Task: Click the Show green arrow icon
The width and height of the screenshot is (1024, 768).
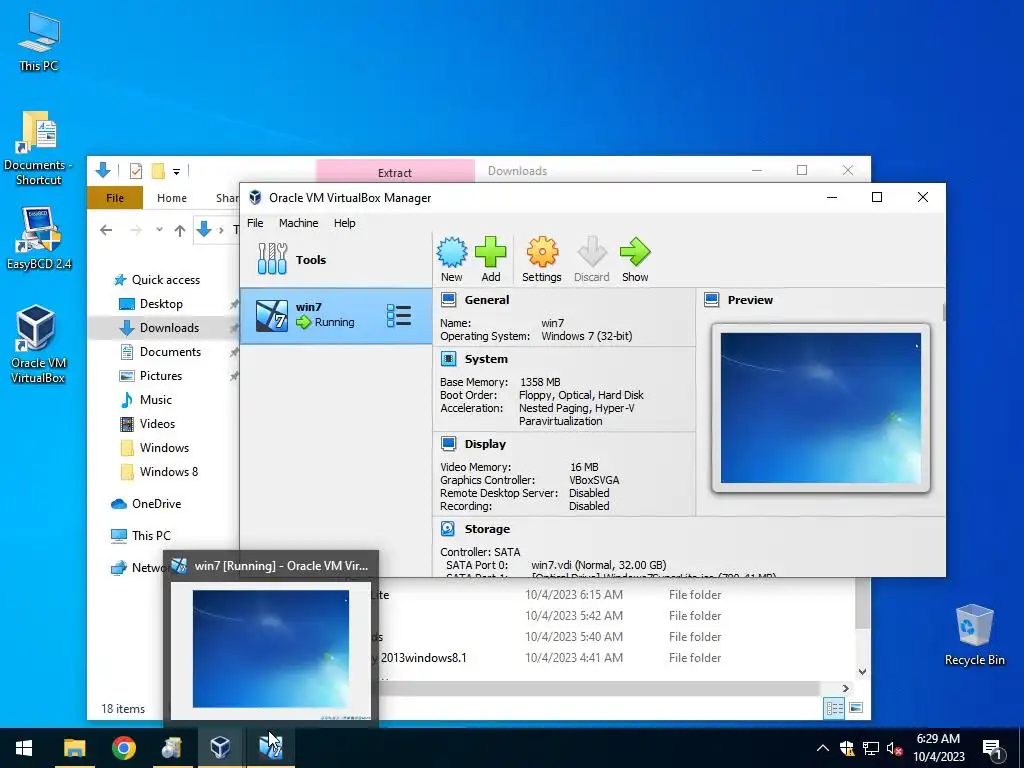Action: click(635, 259)
